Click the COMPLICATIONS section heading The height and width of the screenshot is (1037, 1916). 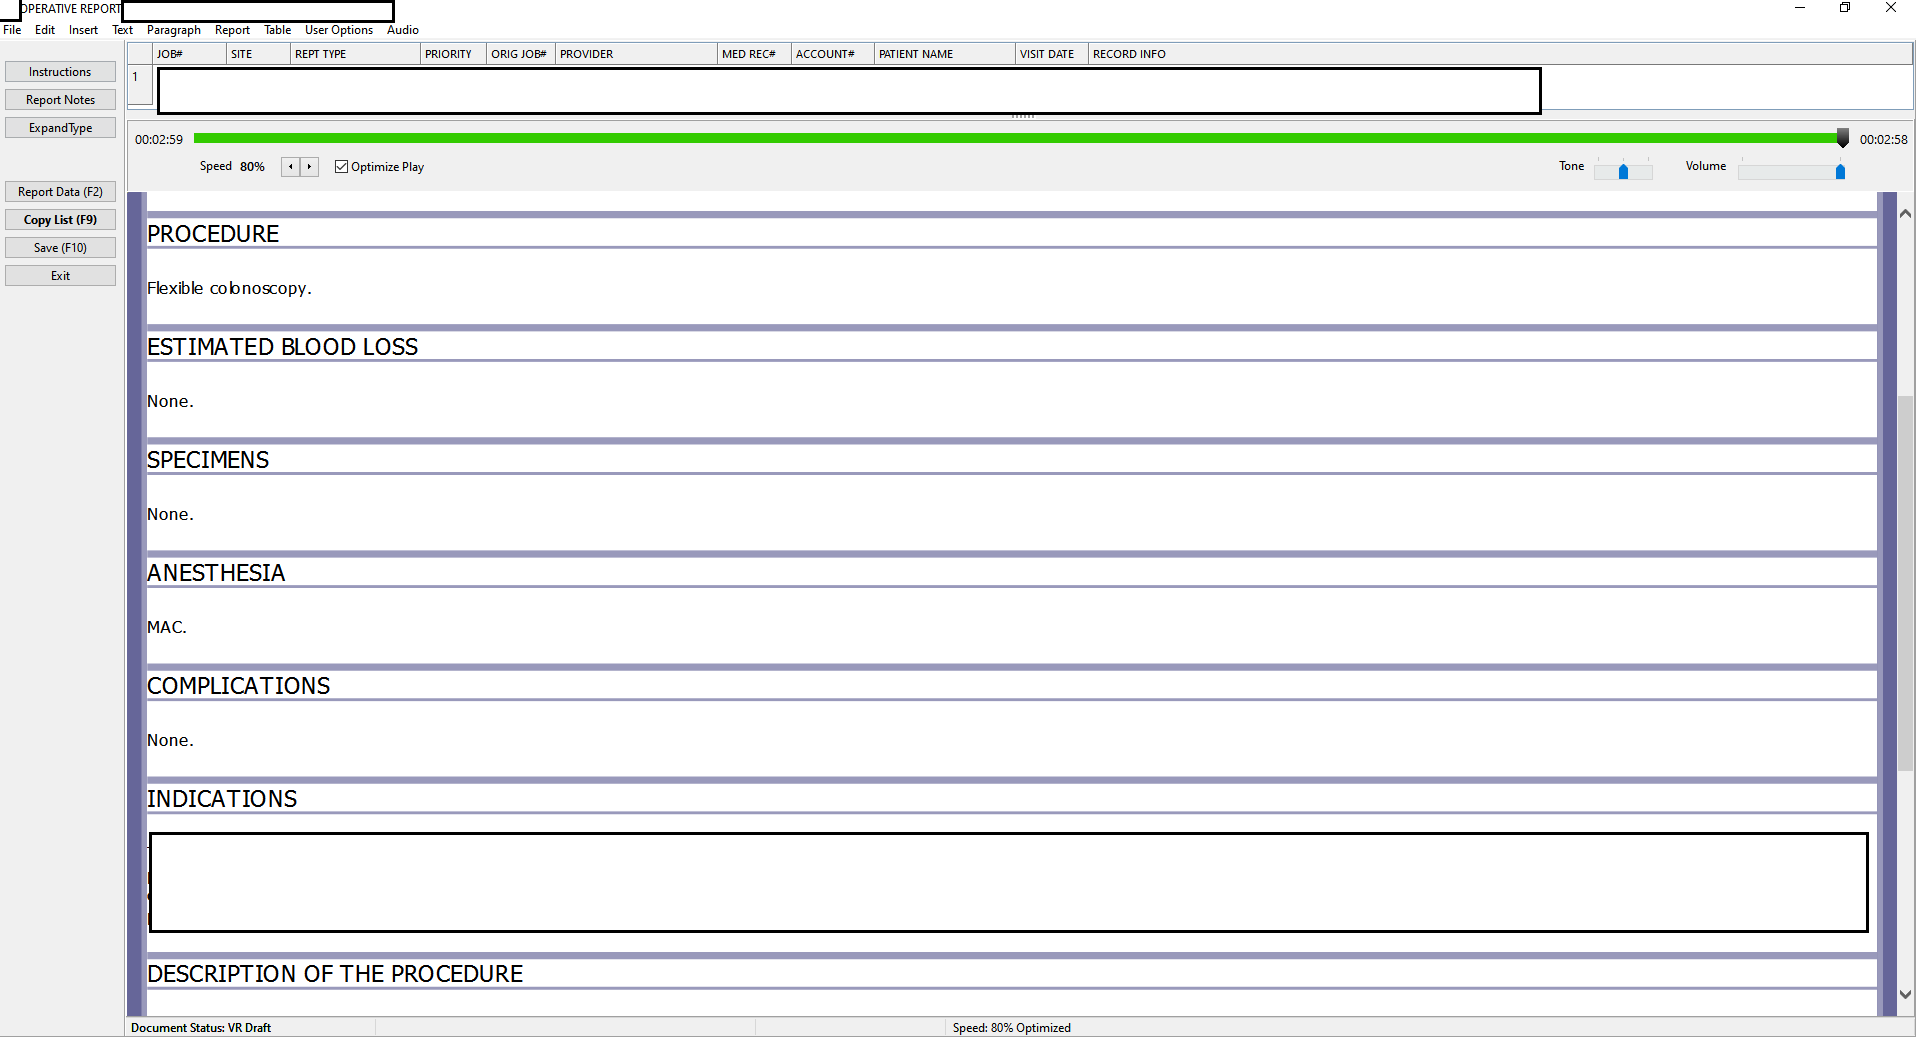239,686
